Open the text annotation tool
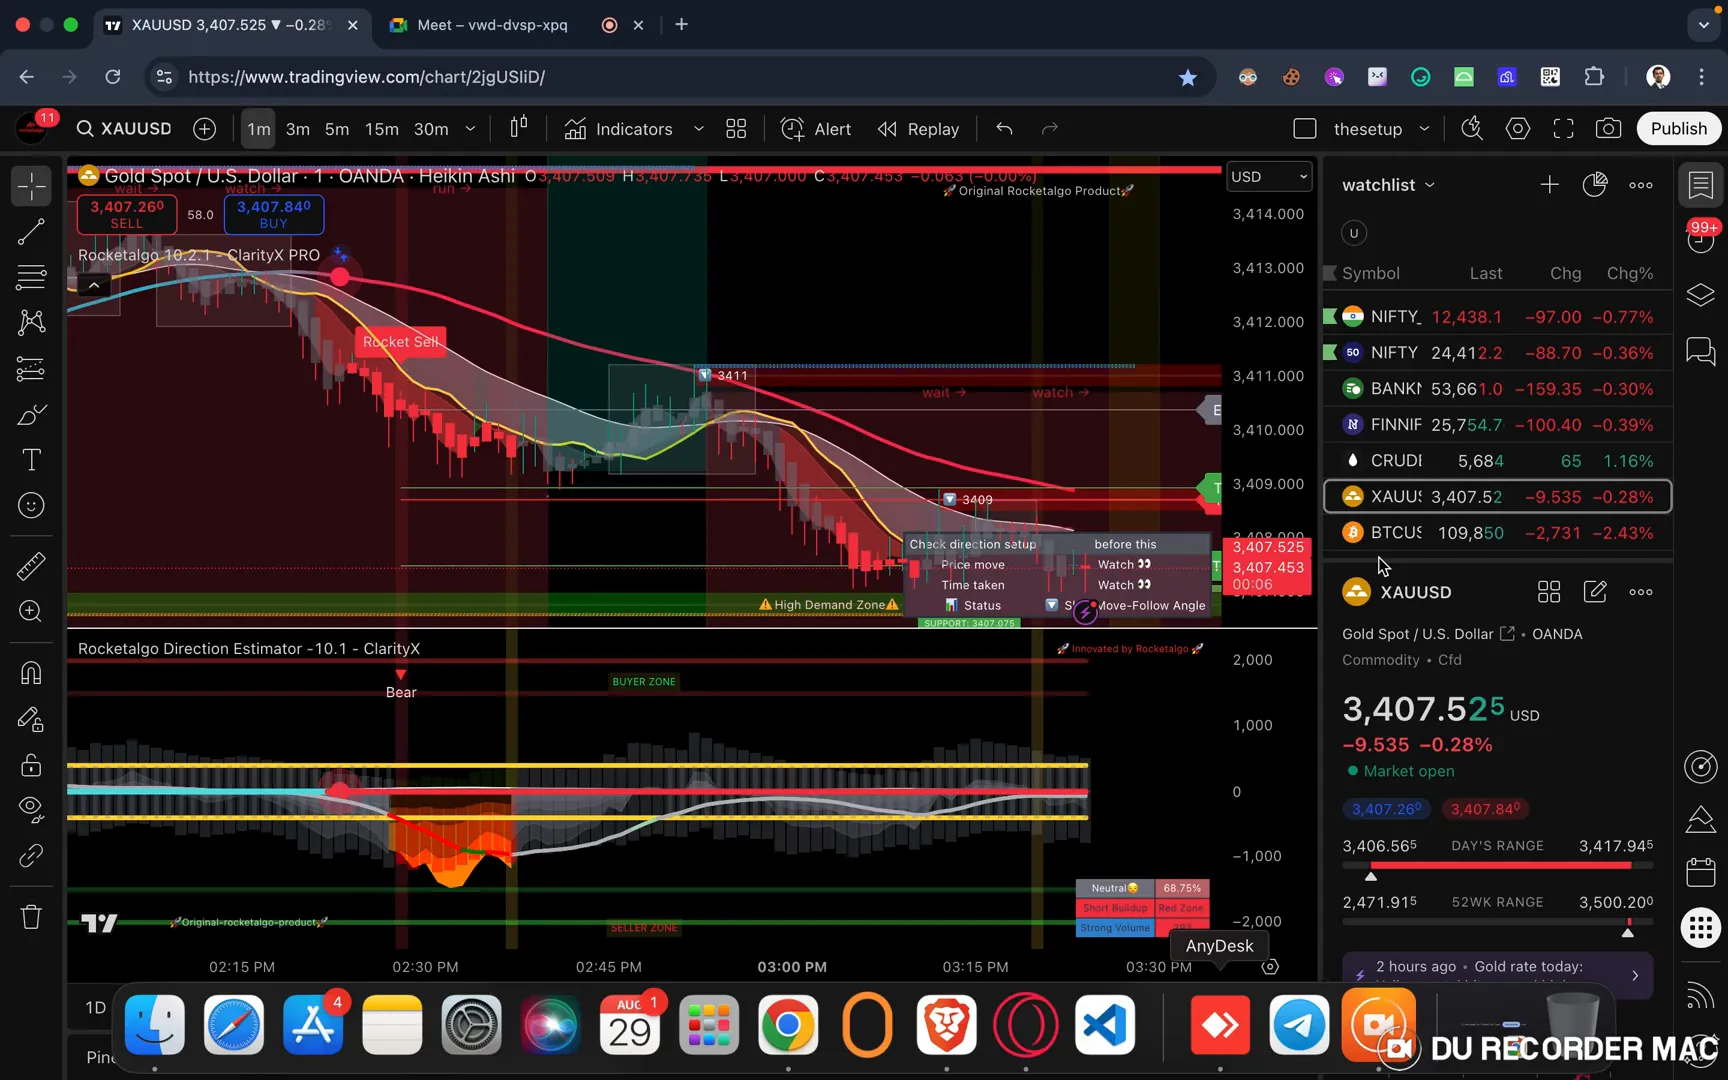The height and width of the screenshot is (1080, 1728). point(30,459)
